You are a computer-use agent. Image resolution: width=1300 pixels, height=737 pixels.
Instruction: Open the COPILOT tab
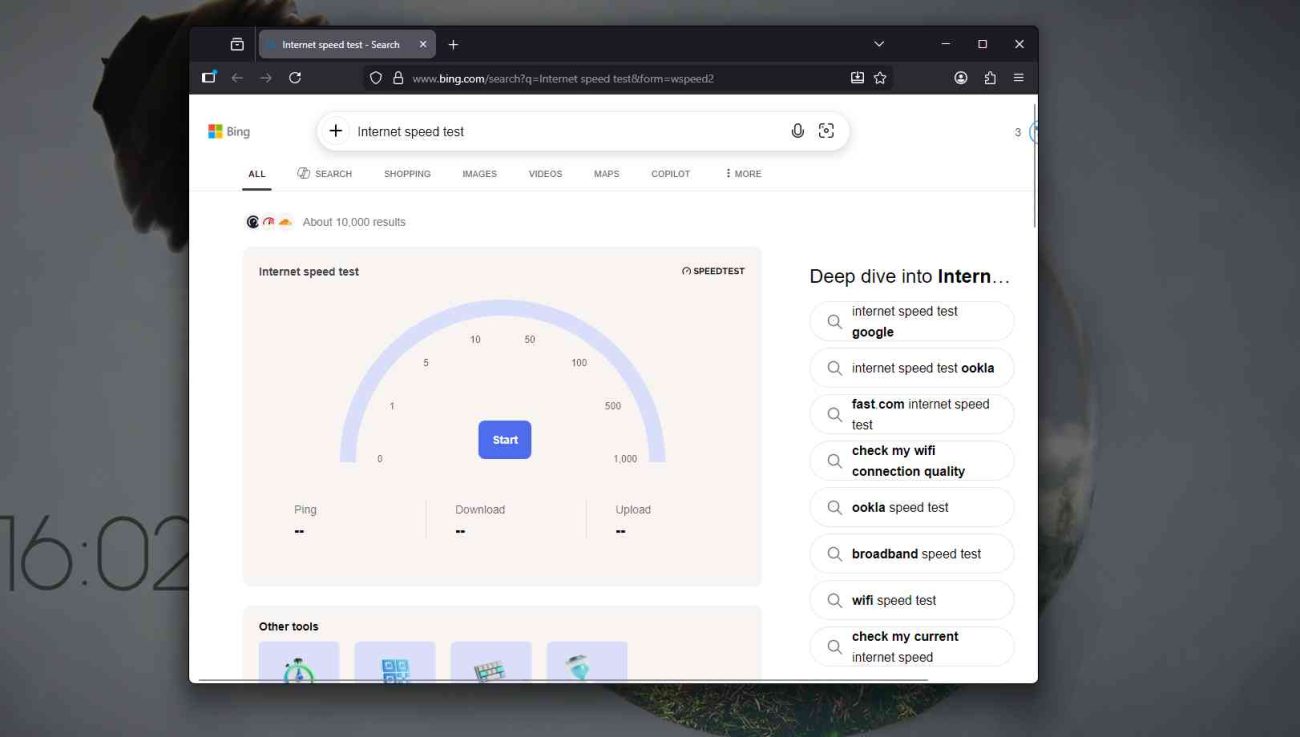coord(669,173)
